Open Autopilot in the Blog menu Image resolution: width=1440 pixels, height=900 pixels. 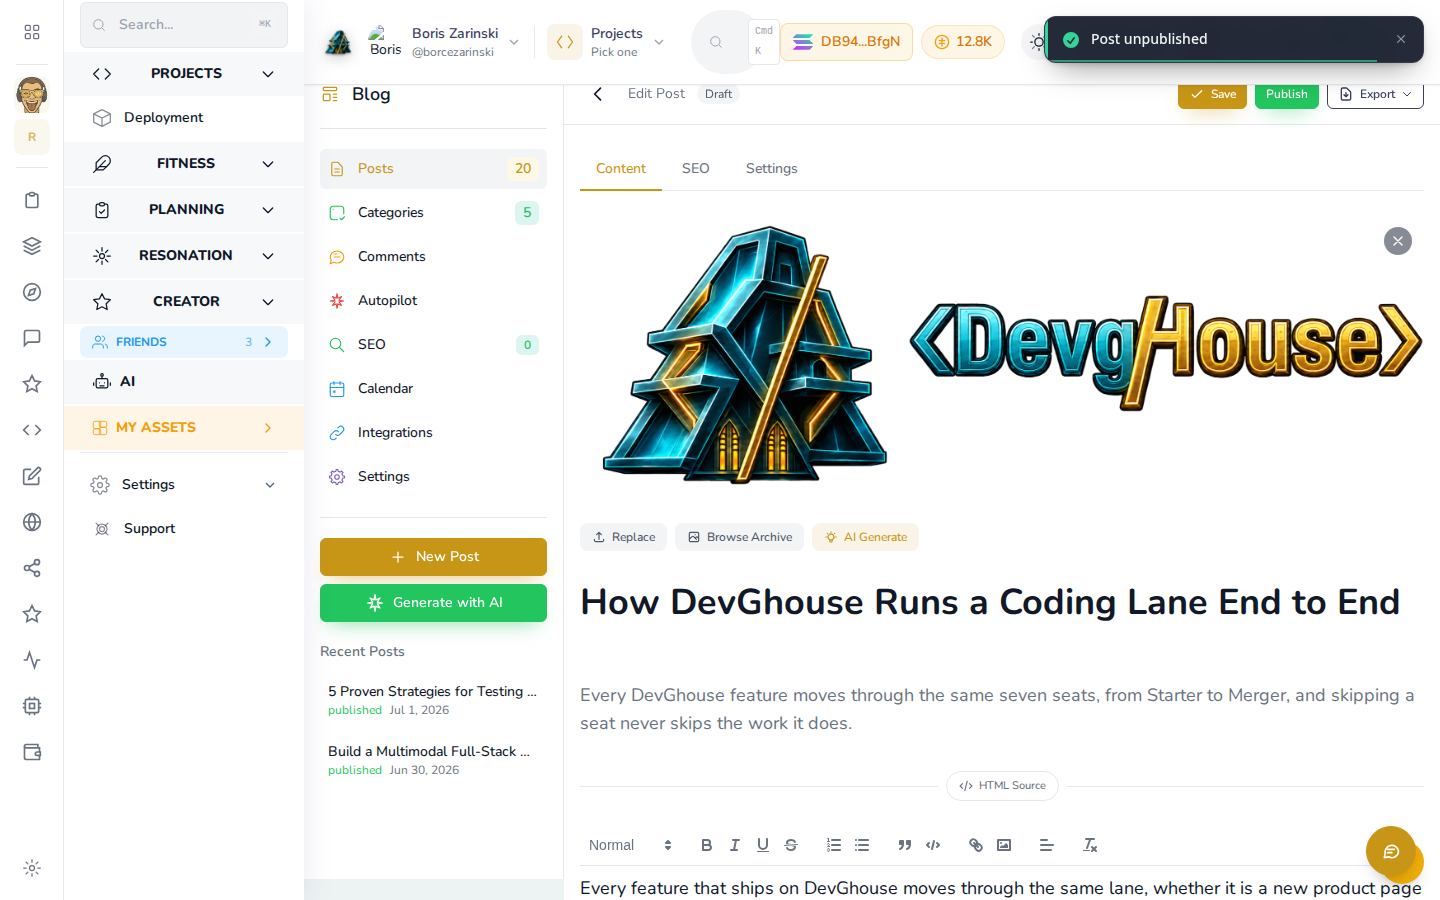[x=433, y=300]
